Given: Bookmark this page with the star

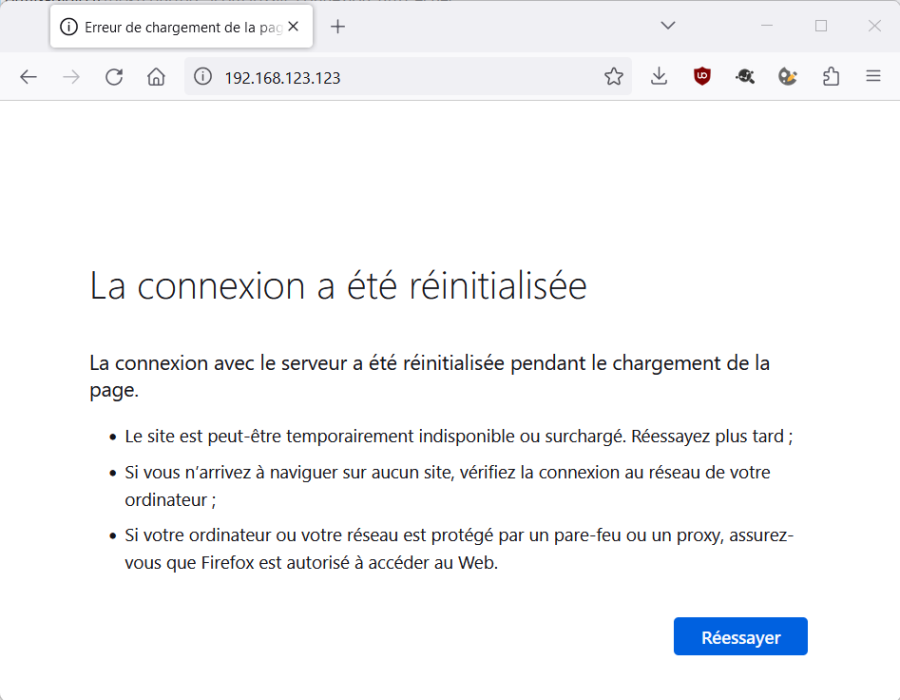Looking at the screenshot, I should 613,77.
